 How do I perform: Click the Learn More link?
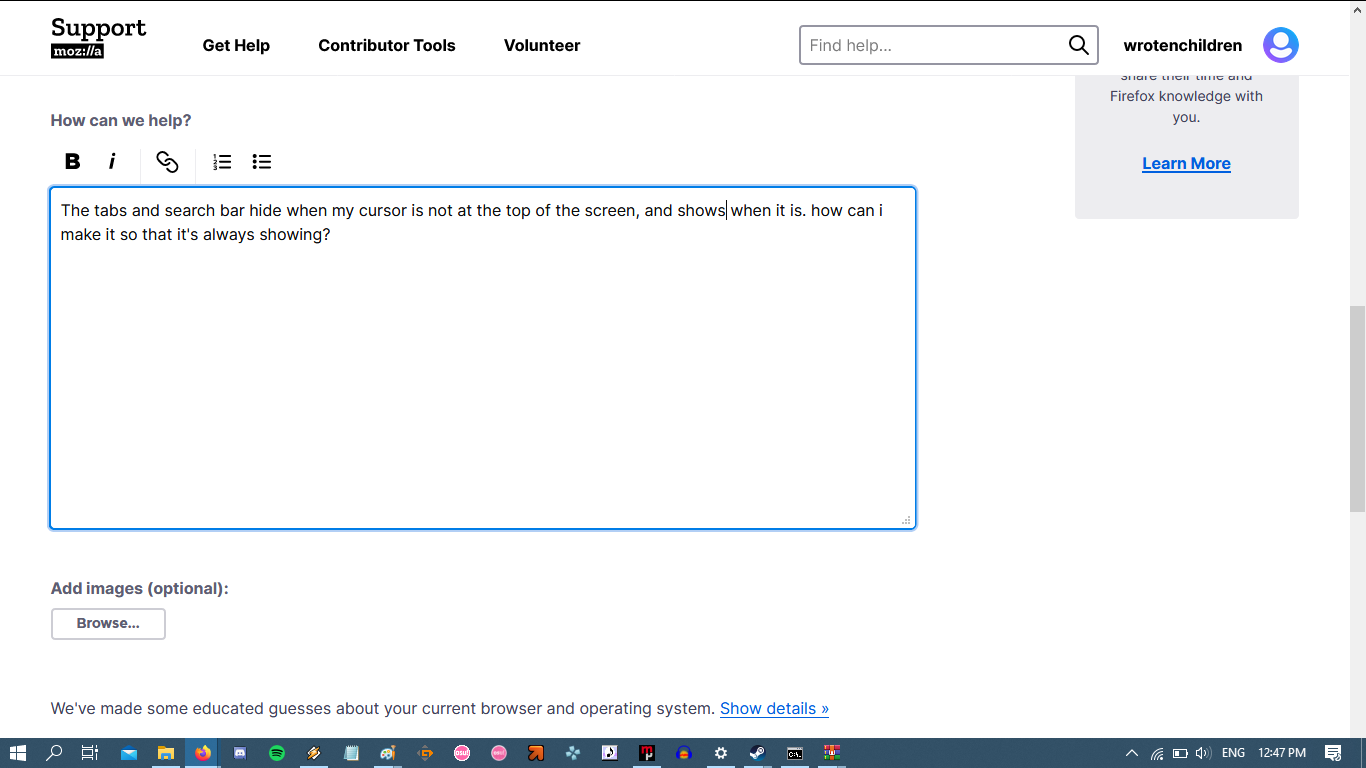point(1186,163)
